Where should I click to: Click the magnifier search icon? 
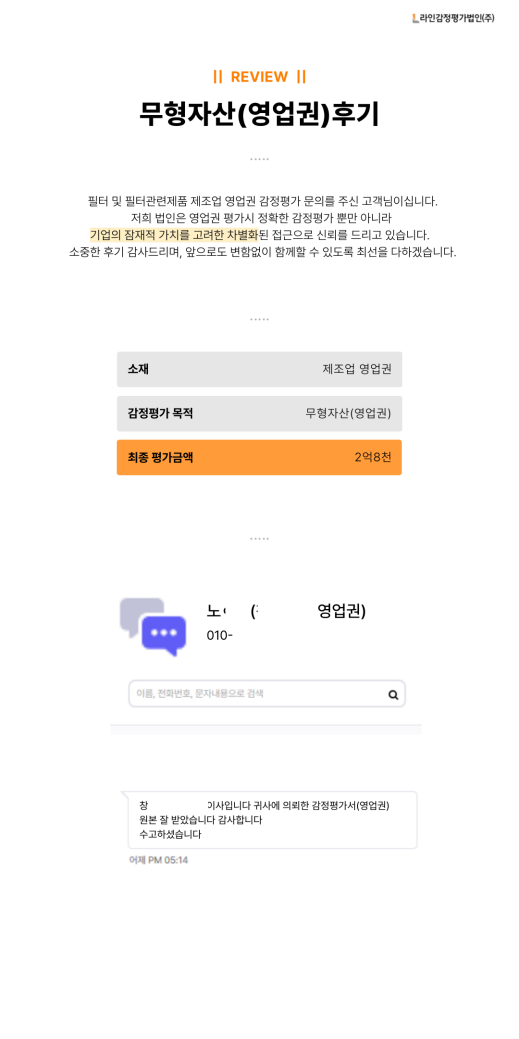click(393, 694)
